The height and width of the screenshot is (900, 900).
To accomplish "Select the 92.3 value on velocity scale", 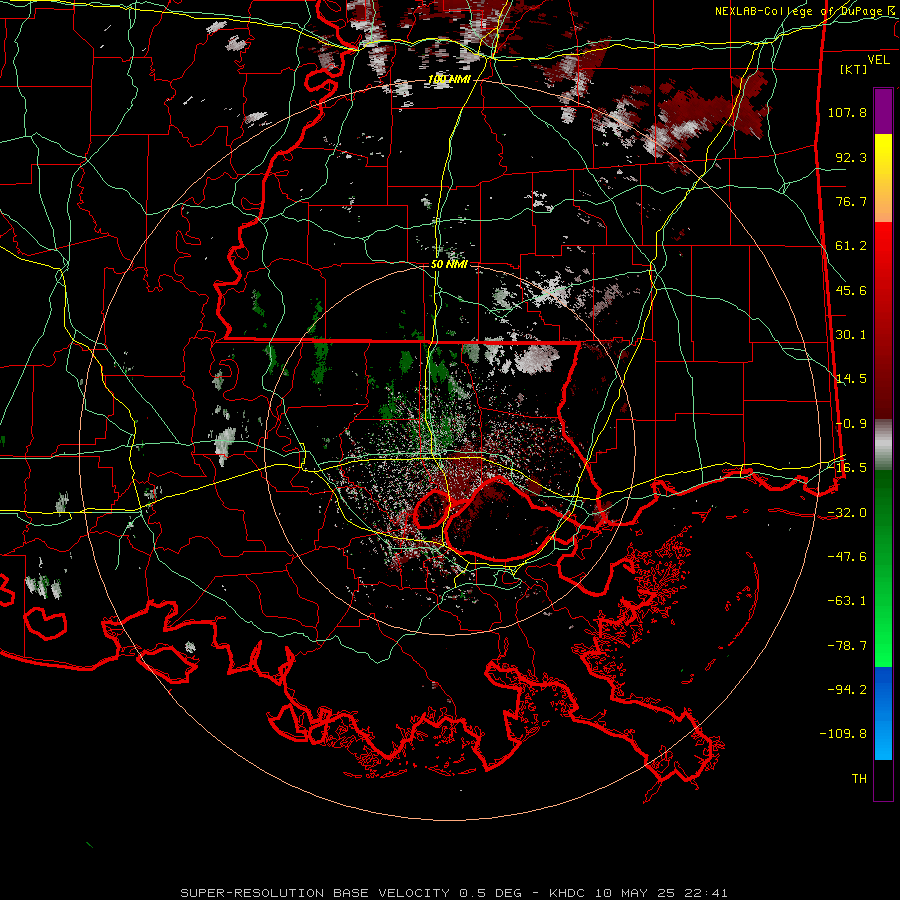I will tap(851, 157).
